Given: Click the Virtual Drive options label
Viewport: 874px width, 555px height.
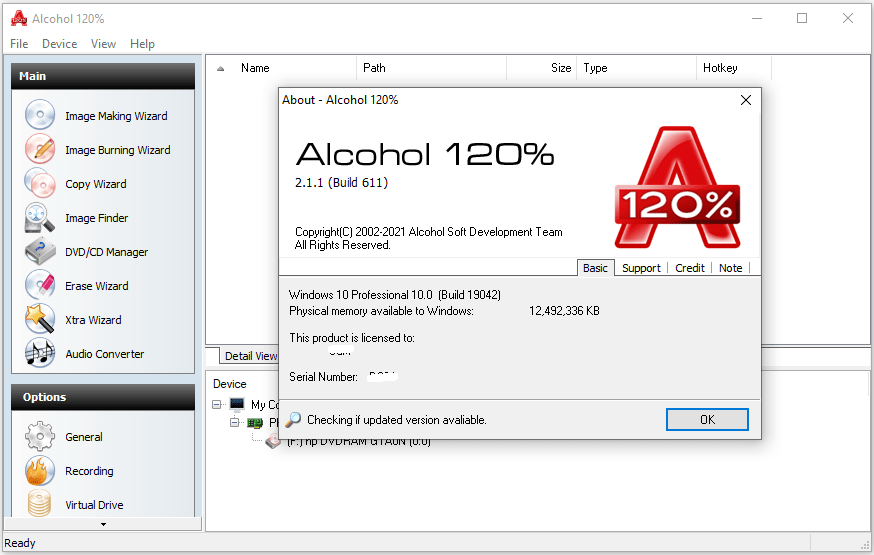Looking at the screenshot, I should point(94,505).
